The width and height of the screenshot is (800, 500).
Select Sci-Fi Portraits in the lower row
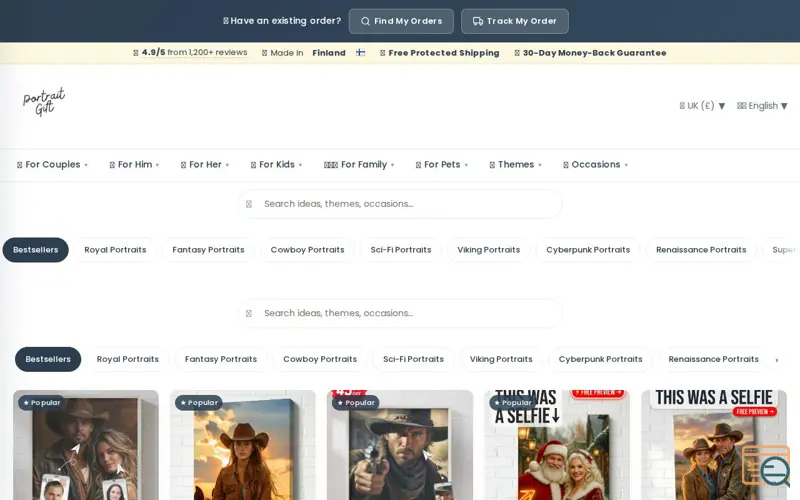click(x=413, y=359)
